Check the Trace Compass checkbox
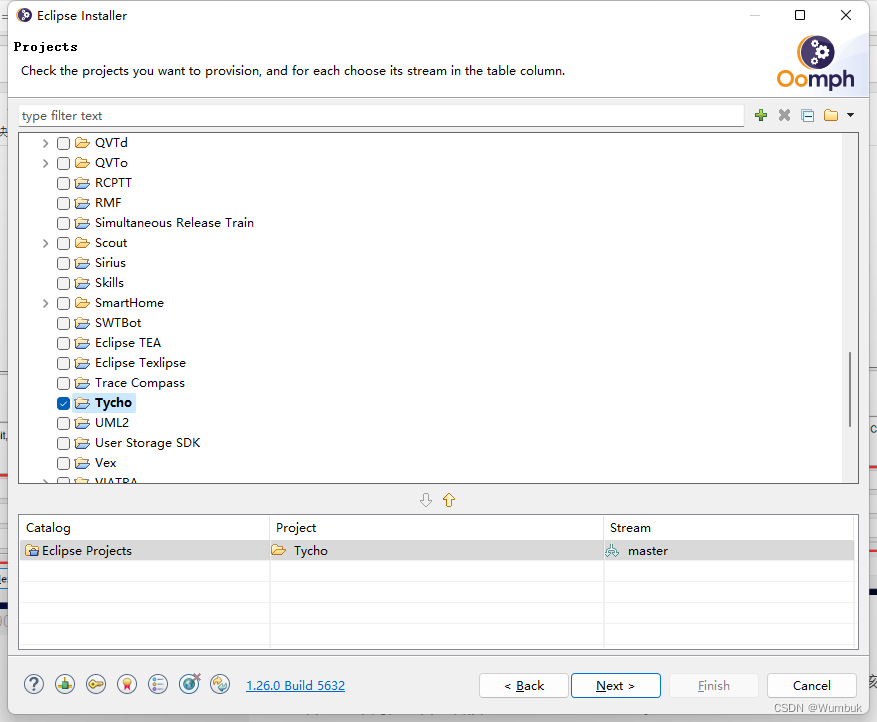Viewport: 877px width, 722px height. 63,383
